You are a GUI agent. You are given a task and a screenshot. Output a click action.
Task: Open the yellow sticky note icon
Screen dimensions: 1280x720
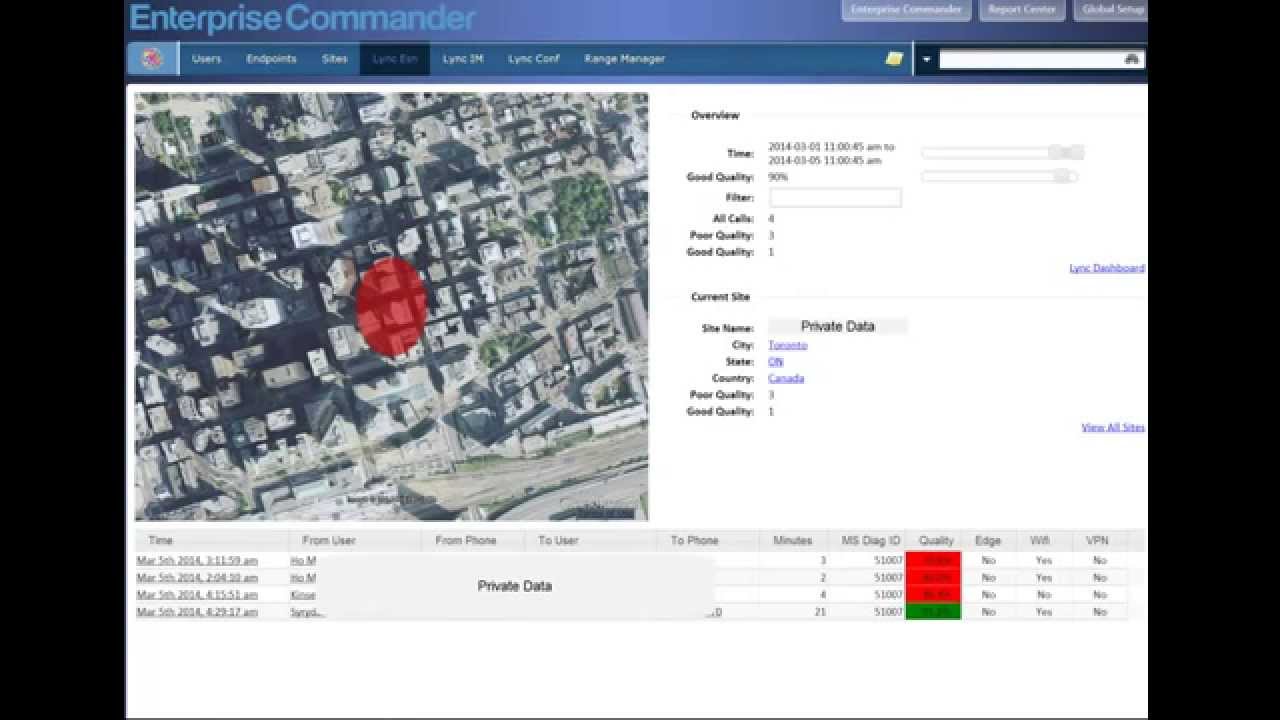pyautogui.click(x=894, y=59)
